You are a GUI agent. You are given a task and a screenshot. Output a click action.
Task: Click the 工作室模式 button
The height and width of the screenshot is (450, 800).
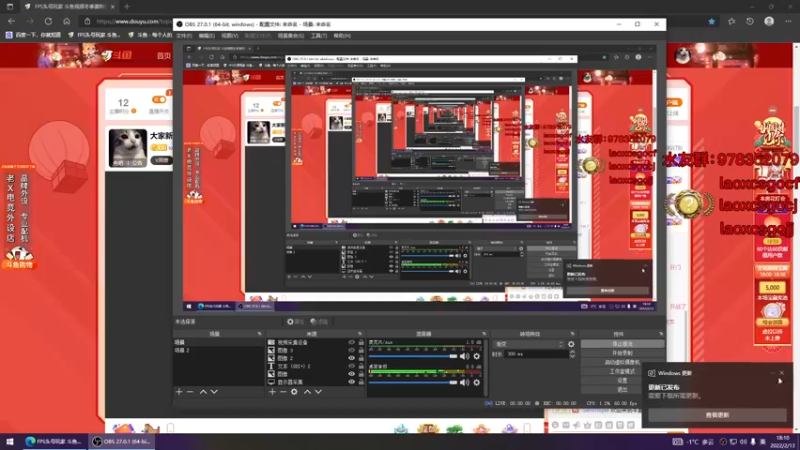click(x=622, y=371)
